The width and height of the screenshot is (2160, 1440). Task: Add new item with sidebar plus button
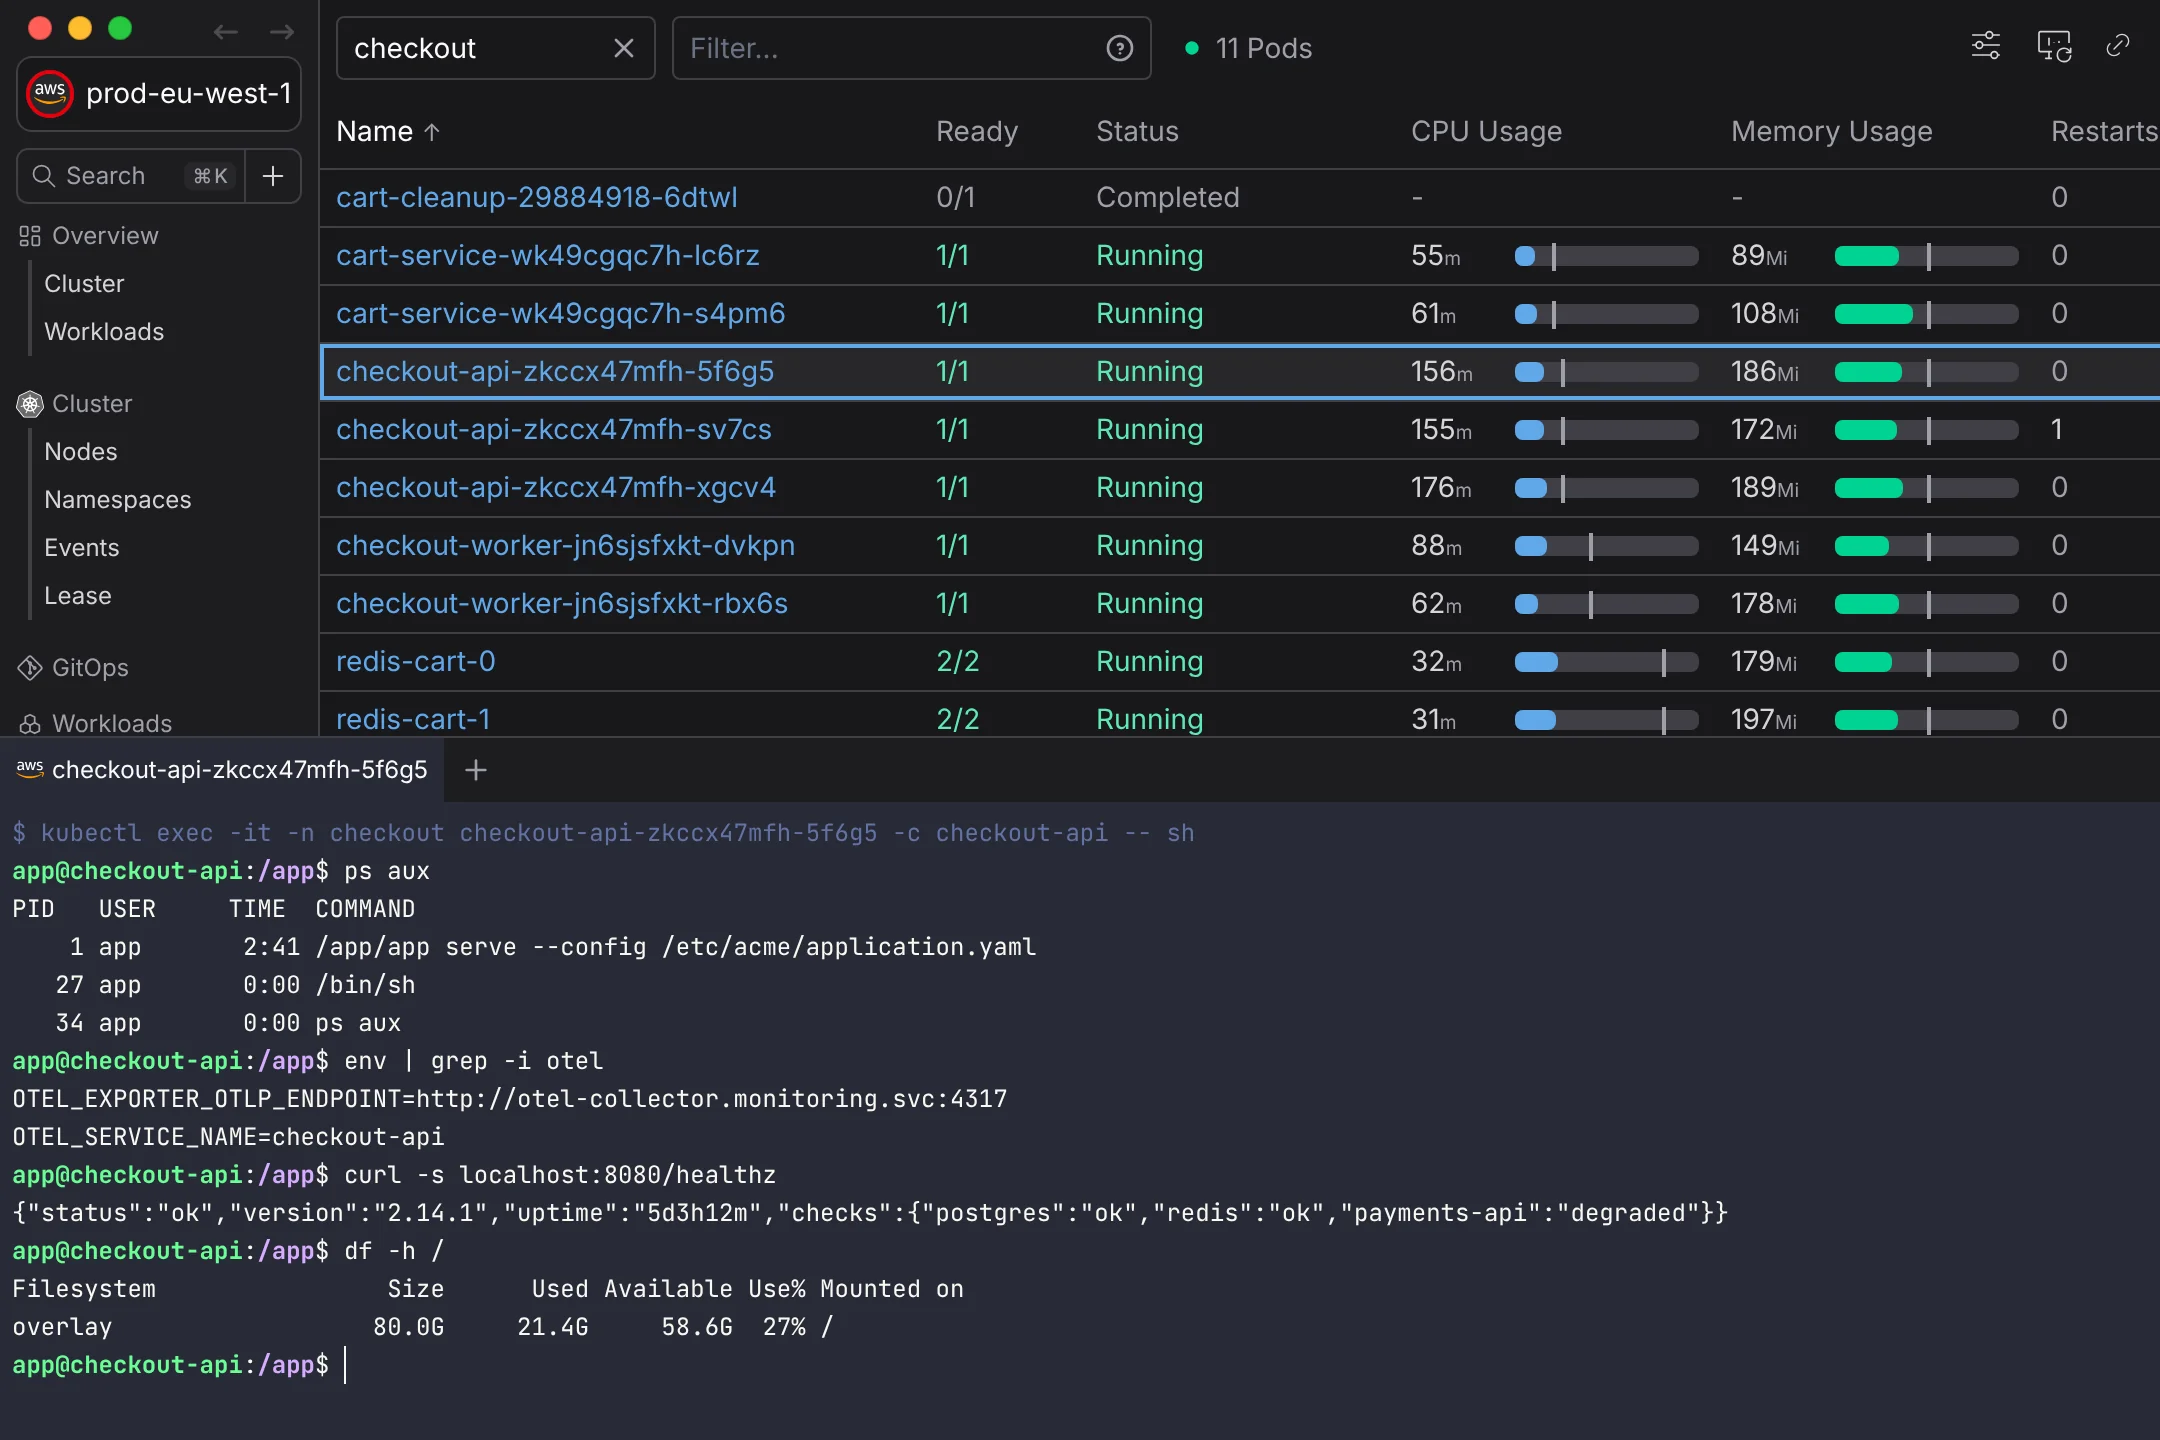(273, 176)
